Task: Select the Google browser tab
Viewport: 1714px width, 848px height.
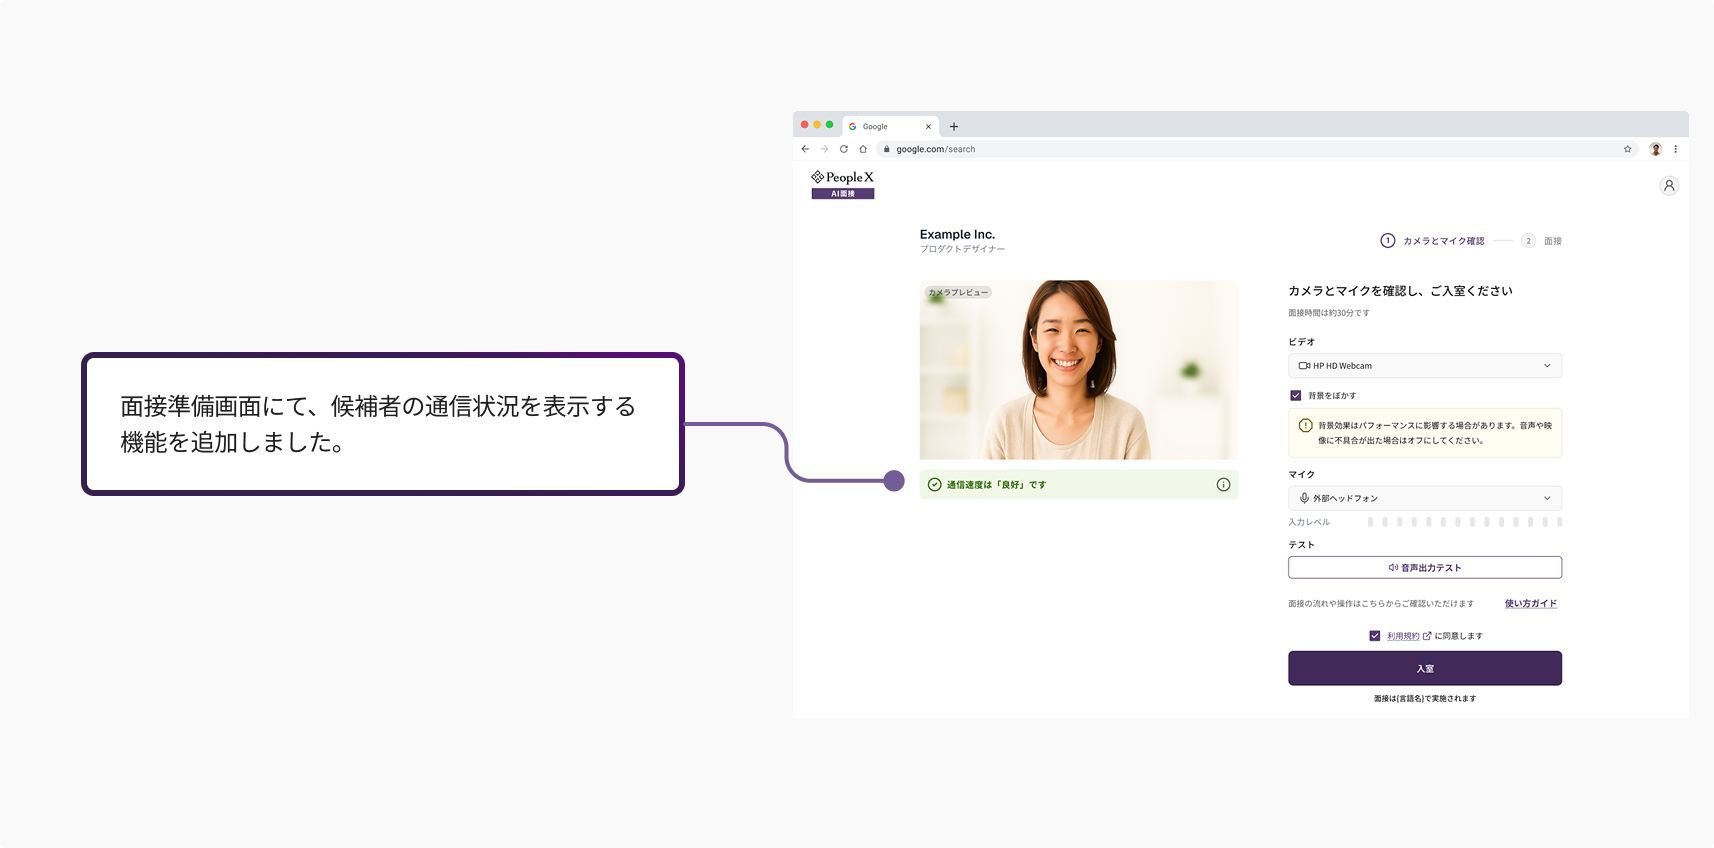Action: pos(889,127)
